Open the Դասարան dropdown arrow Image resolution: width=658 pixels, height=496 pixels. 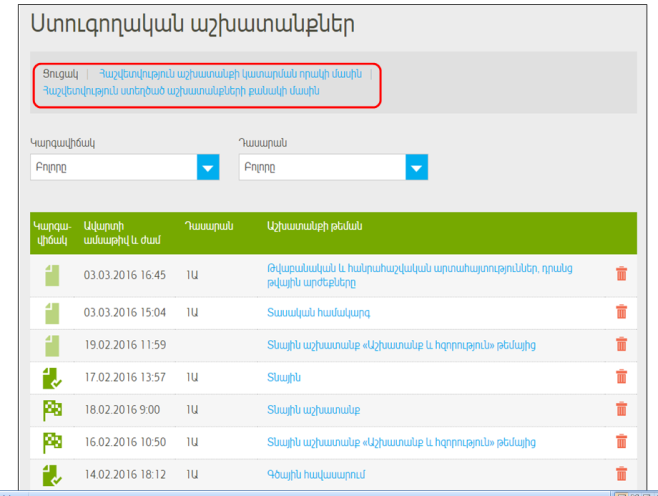tap(417, 167)
